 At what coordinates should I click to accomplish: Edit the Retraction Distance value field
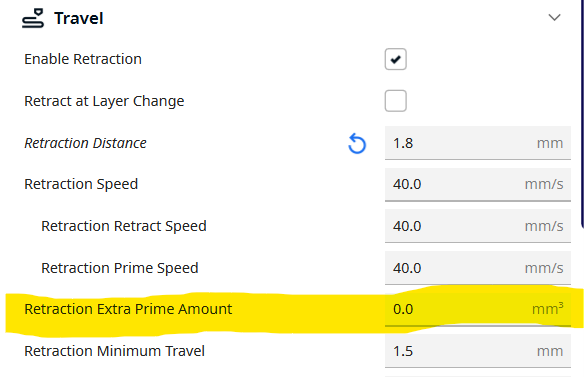coord(478,143)
